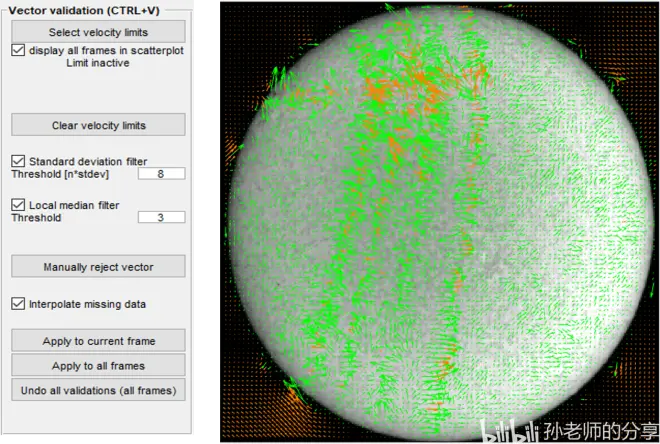660x444 pixels.
Task: Apply validation to current frame
Action: pos(98,340)
